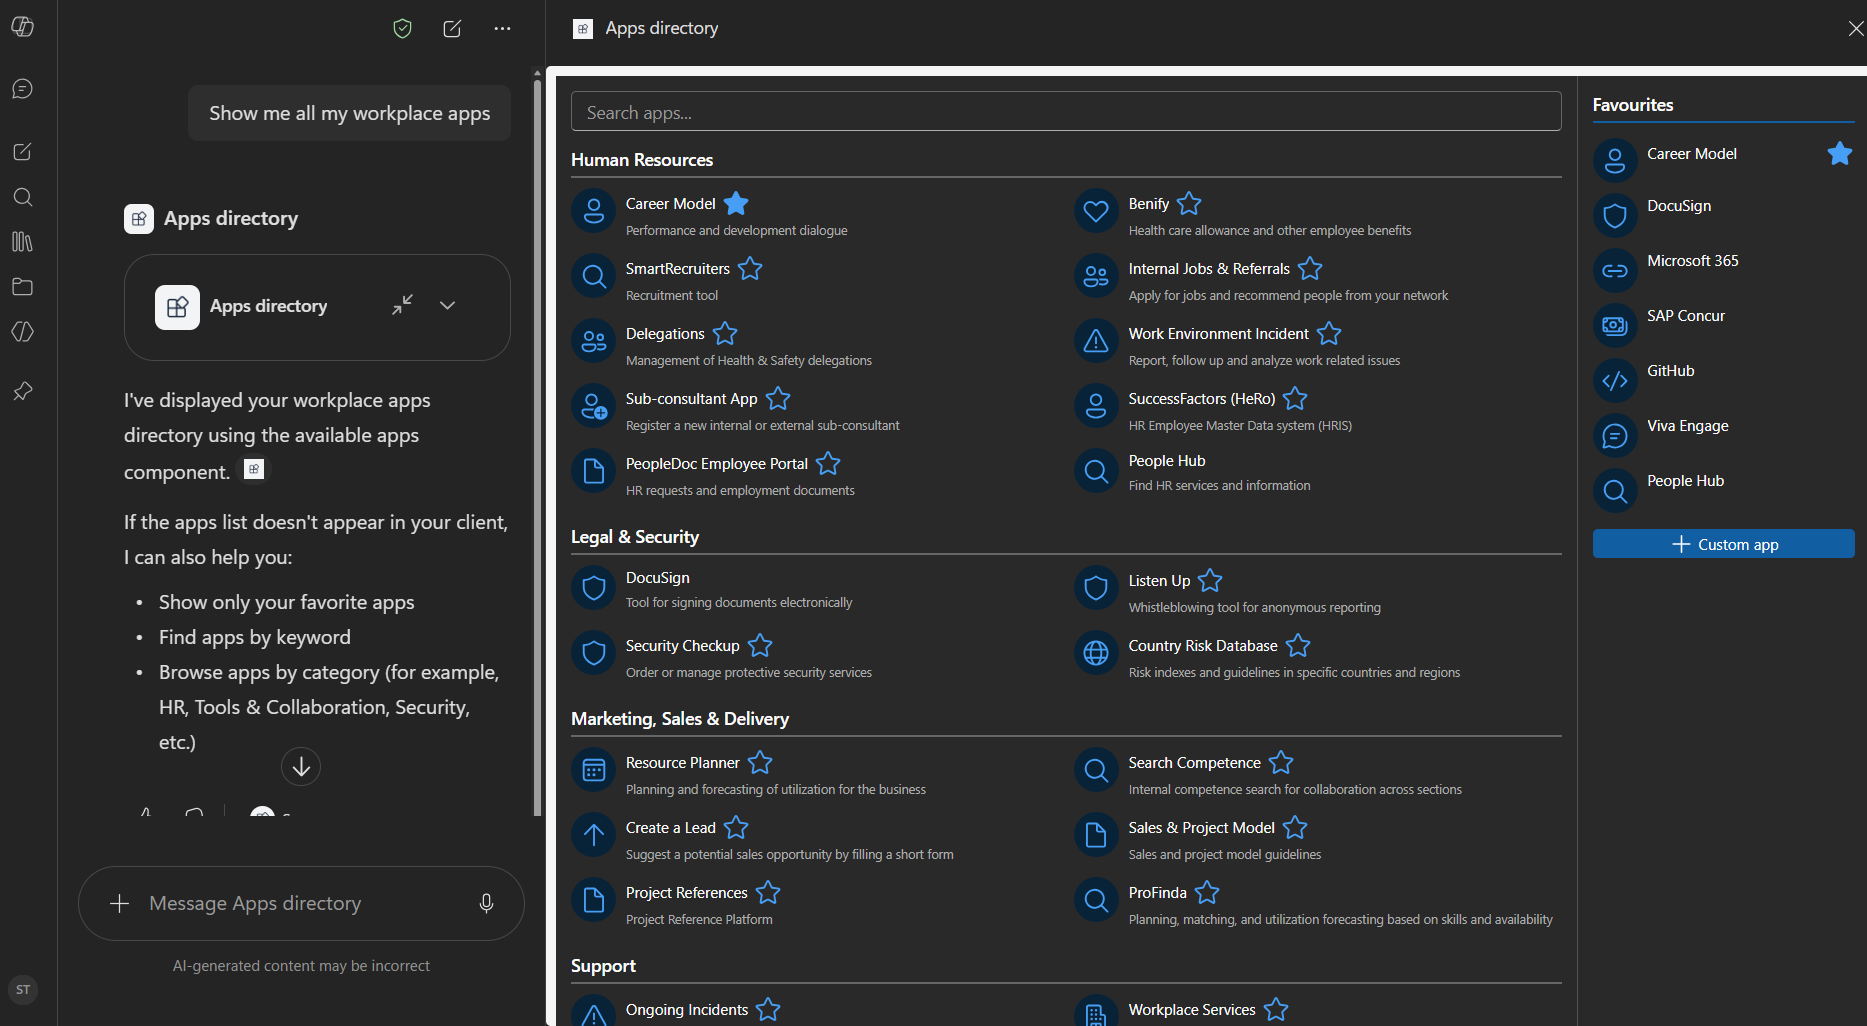Remove Career Model star in Favourites panel
The height and width of the screenshot is (1026, 1867).
pos(1839,153)
